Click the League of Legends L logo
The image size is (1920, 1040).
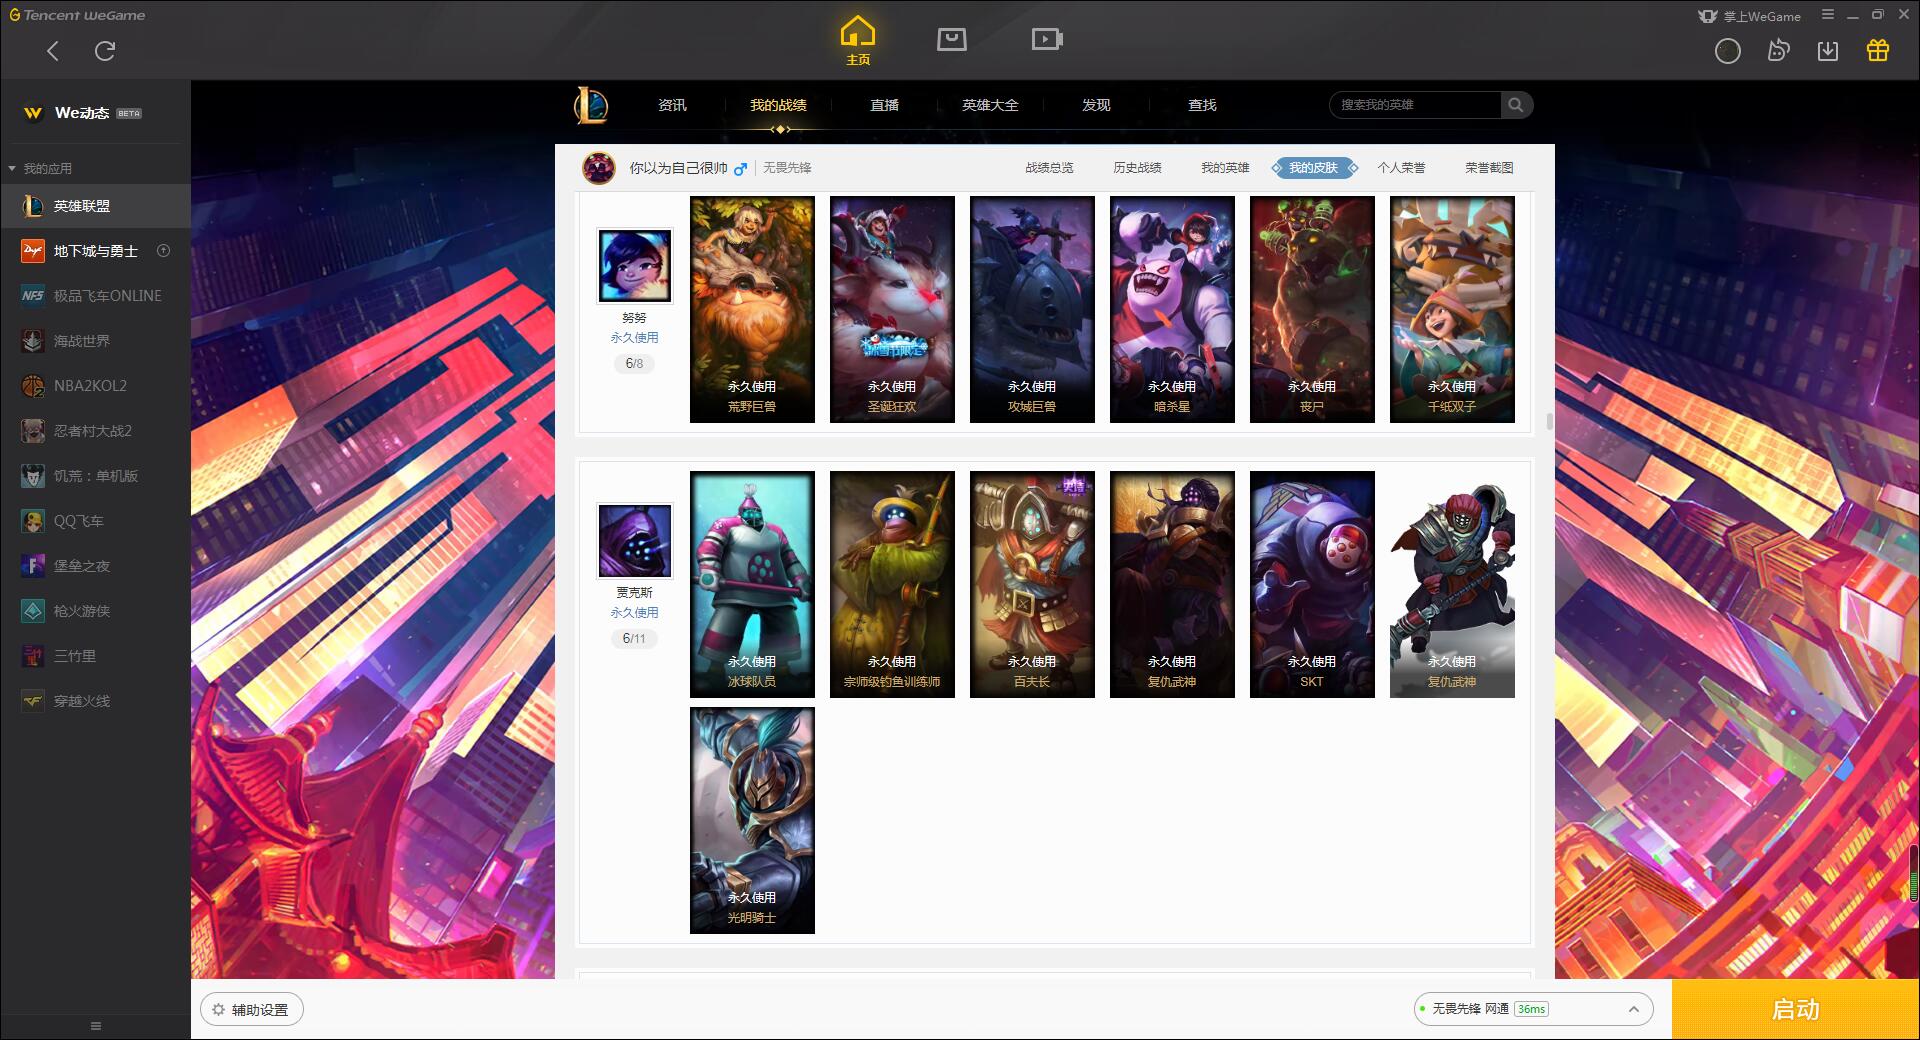pos(591,105)
